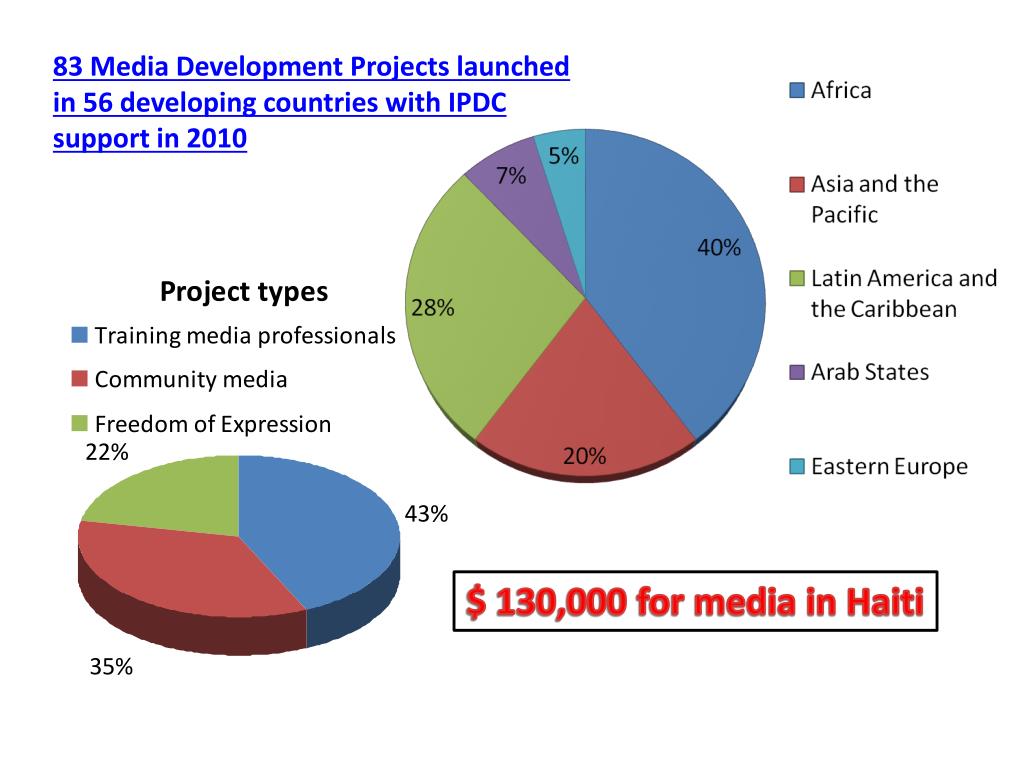Click the Arab States purple swatch
1024x768 pixels.
tap(797, 372)
